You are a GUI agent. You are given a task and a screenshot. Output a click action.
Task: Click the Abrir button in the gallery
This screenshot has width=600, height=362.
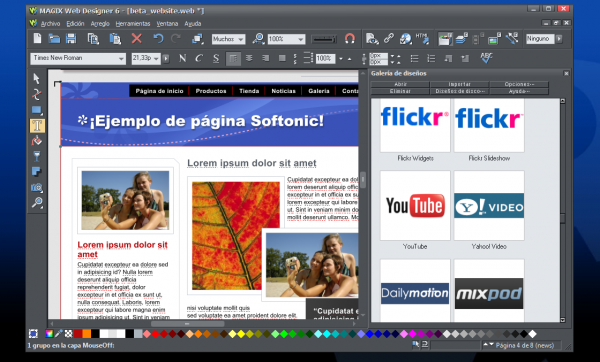pyautogui.click(x=400, y=84)
